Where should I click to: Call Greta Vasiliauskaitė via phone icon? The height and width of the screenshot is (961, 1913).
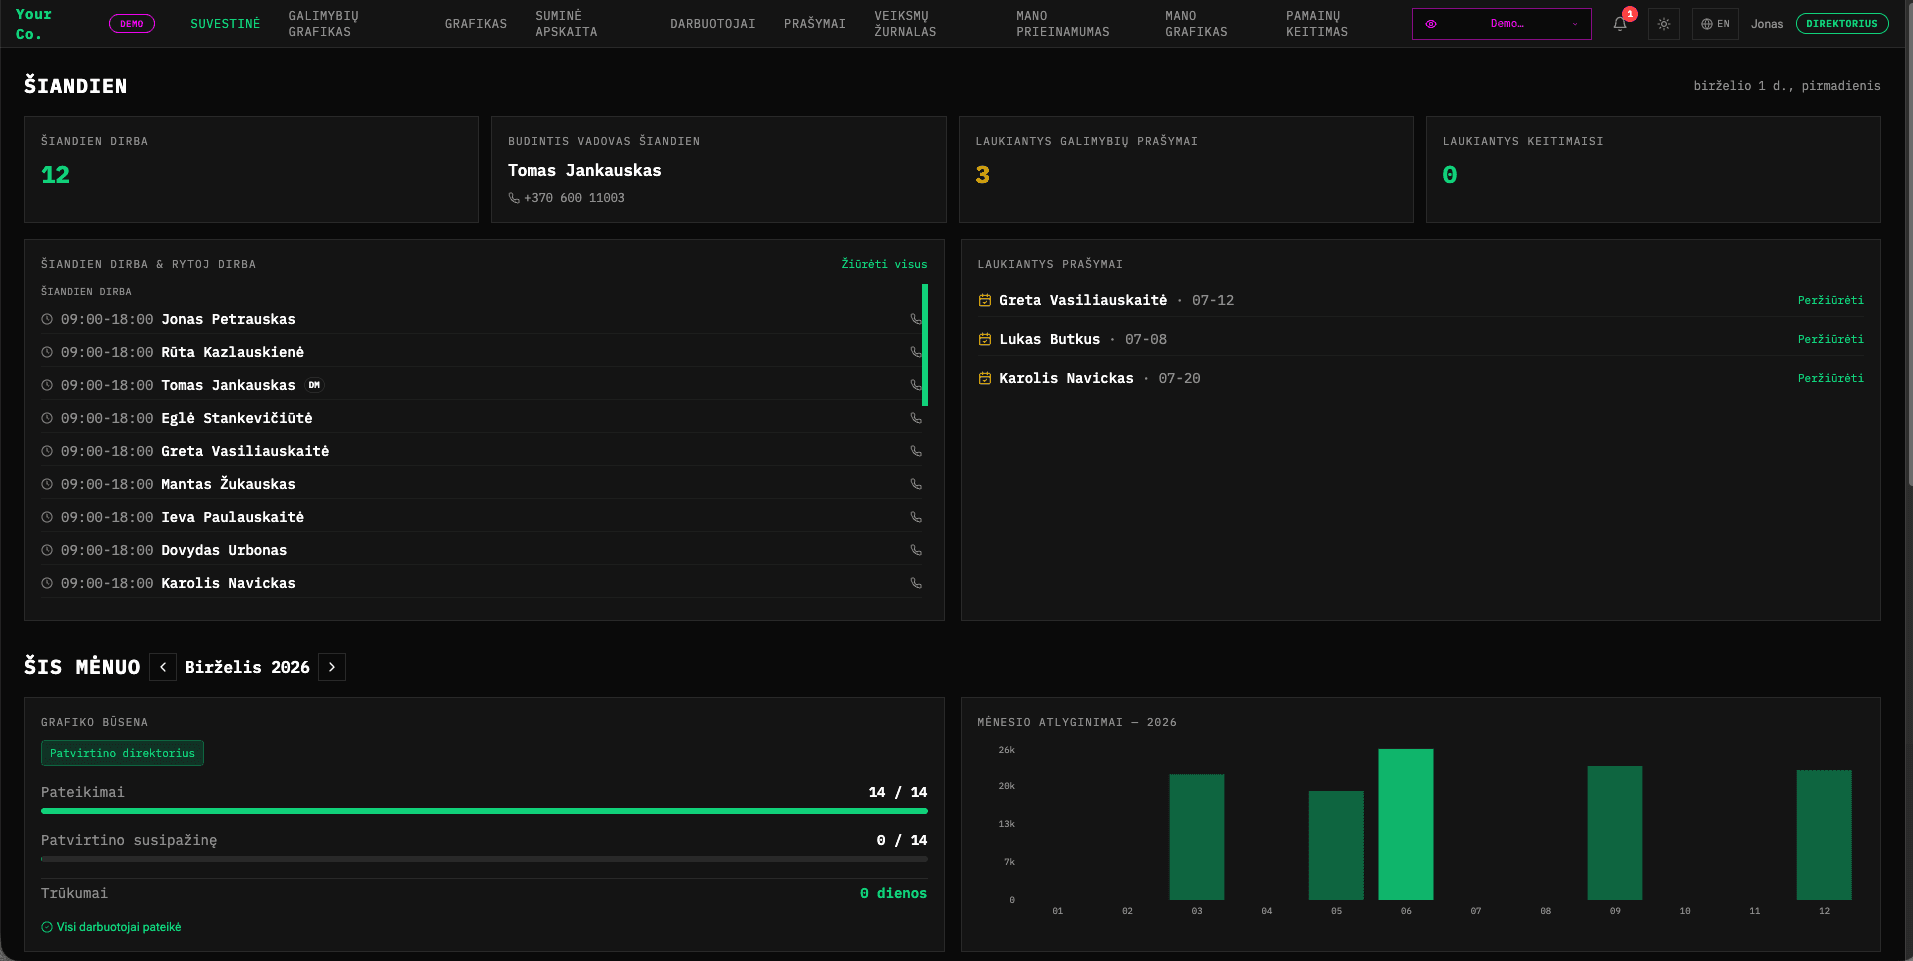(915, 451)
